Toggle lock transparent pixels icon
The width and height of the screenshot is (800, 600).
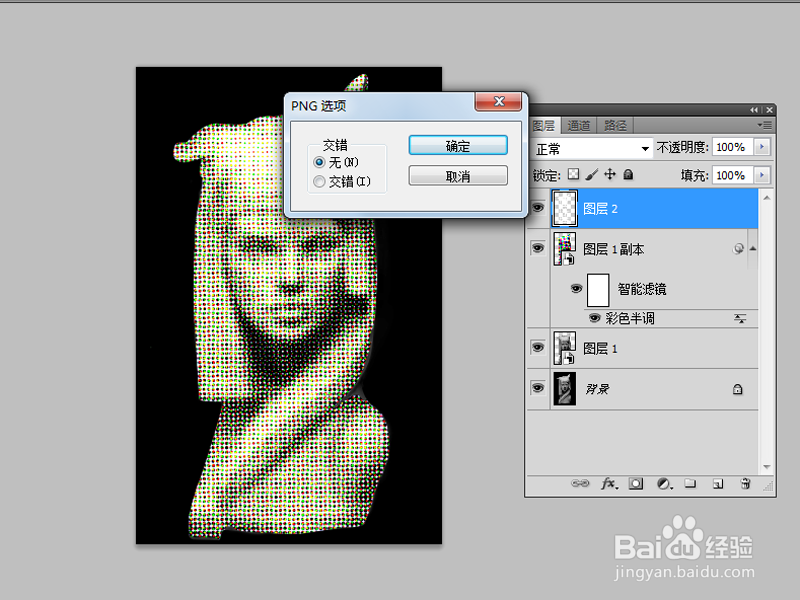pos(573,174)
